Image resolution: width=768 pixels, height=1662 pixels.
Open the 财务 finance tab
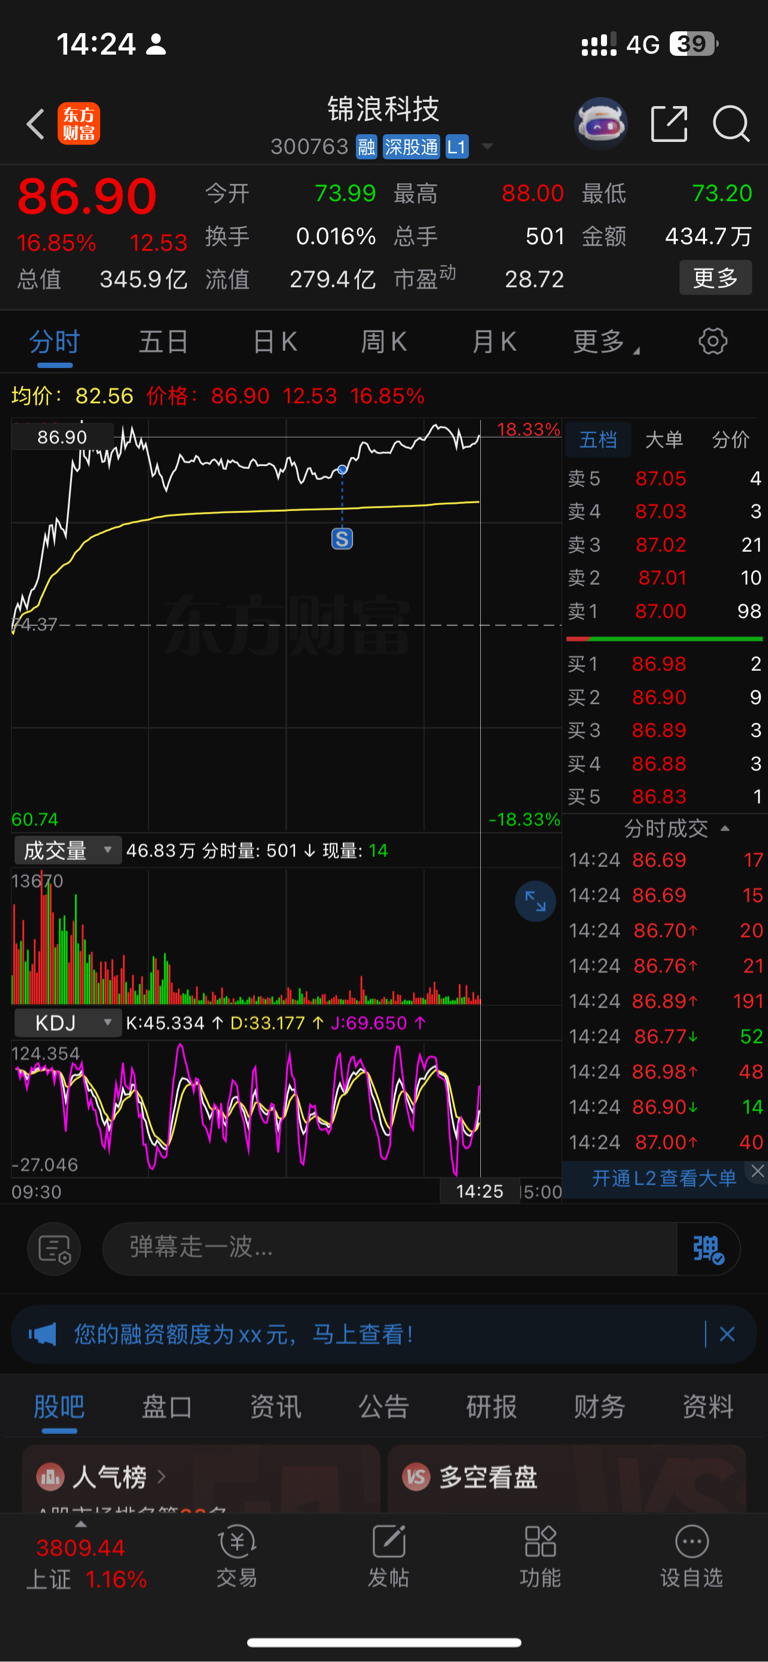coord(600,1407)
